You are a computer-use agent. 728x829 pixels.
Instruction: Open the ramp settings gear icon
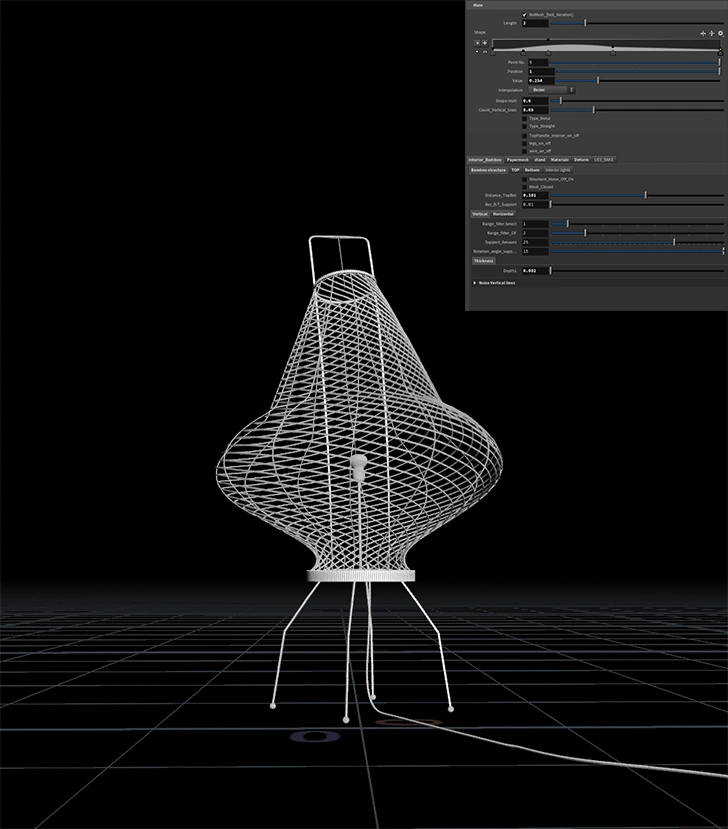click(x=720, y=33)
